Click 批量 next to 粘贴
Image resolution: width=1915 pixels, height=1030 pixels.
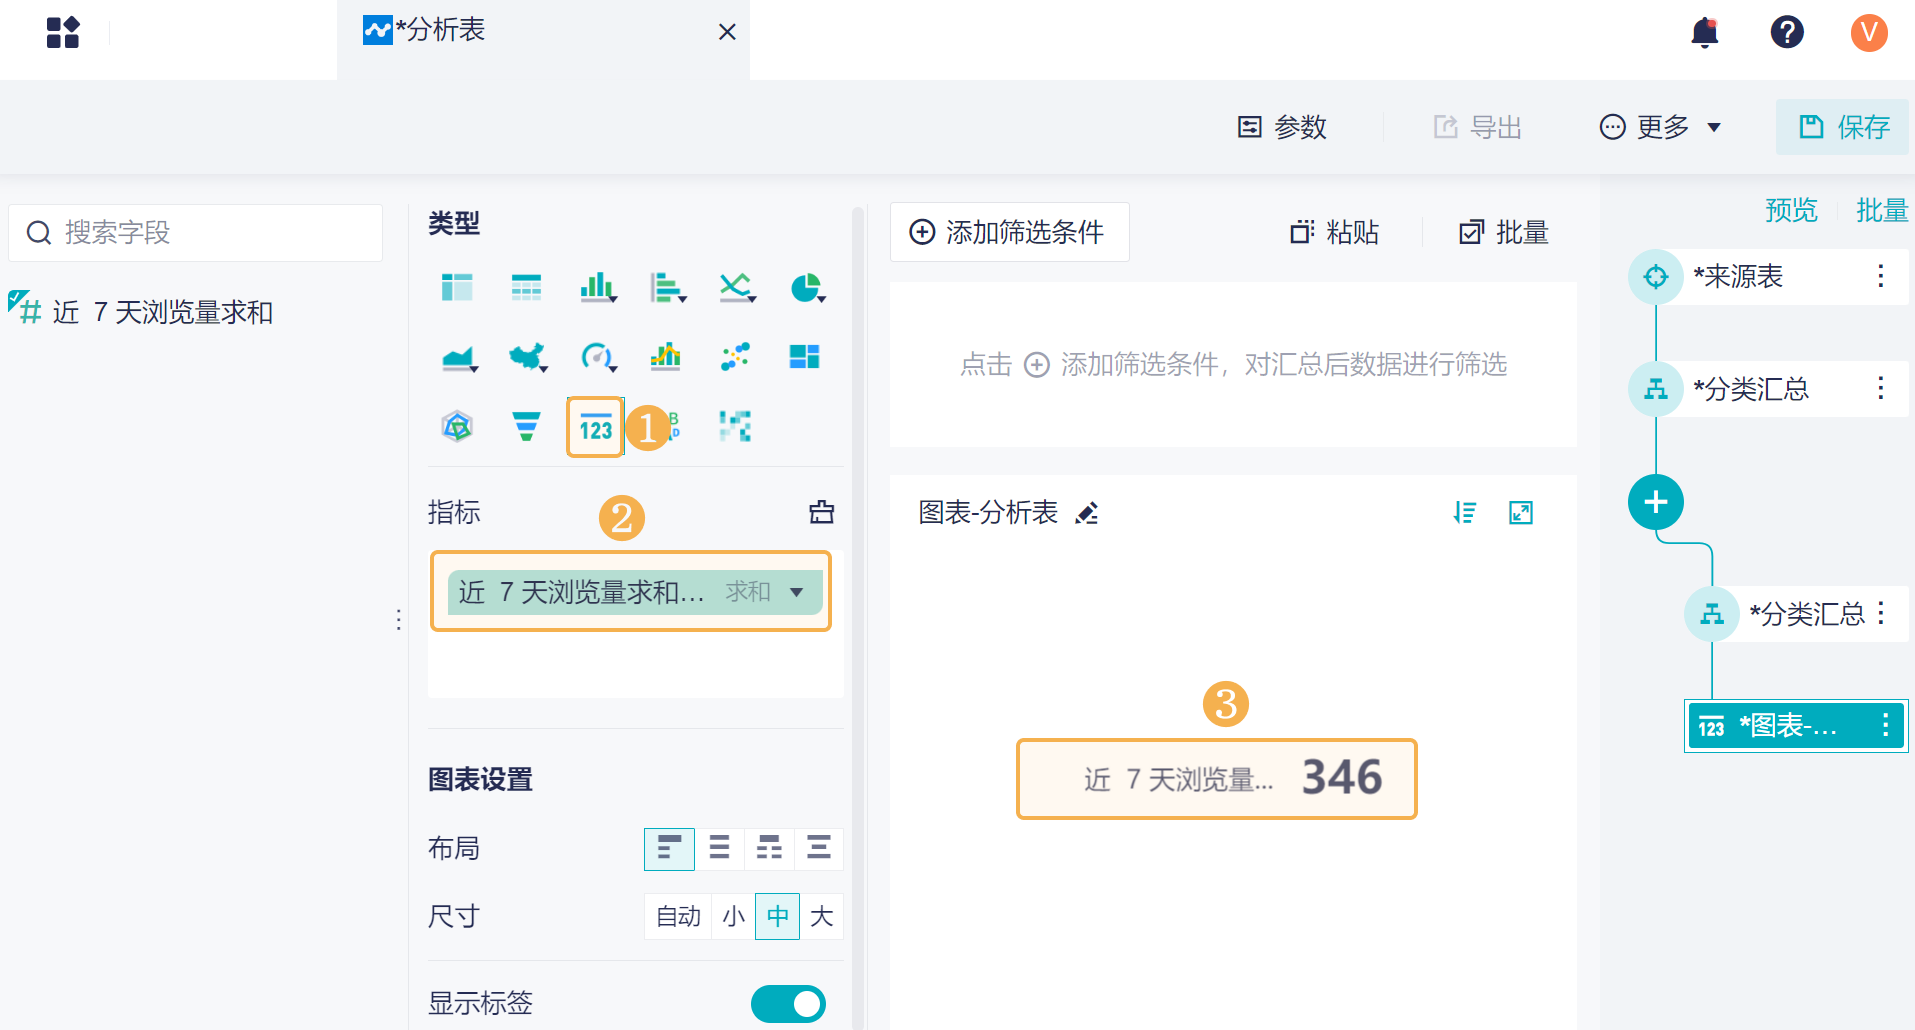[1504, 232]
